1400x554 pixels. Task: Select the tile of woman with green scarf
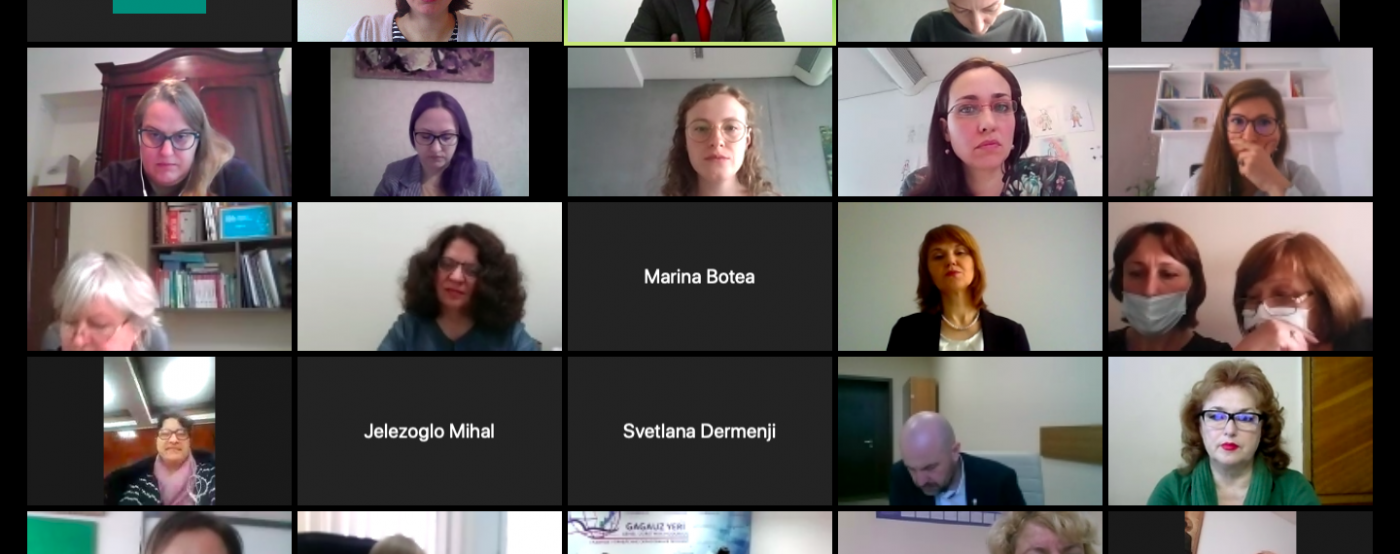tap(1240, 431)
